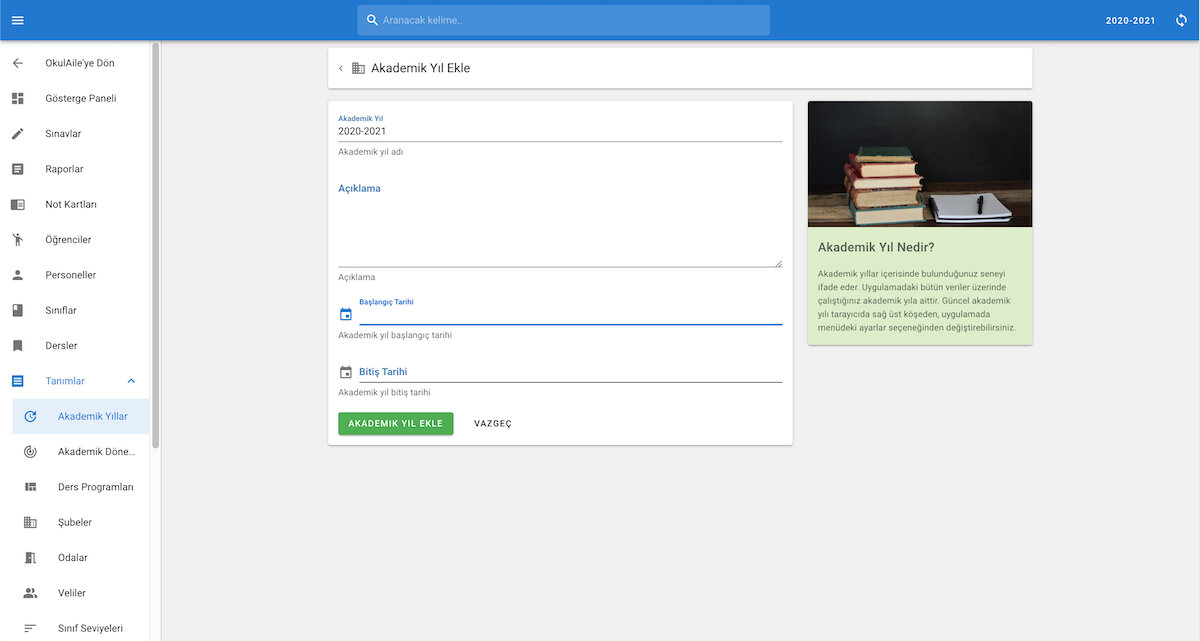Open the 2020-2021 academic year selector
This screenshot has width=1200, height=641.
point(1130,20)
